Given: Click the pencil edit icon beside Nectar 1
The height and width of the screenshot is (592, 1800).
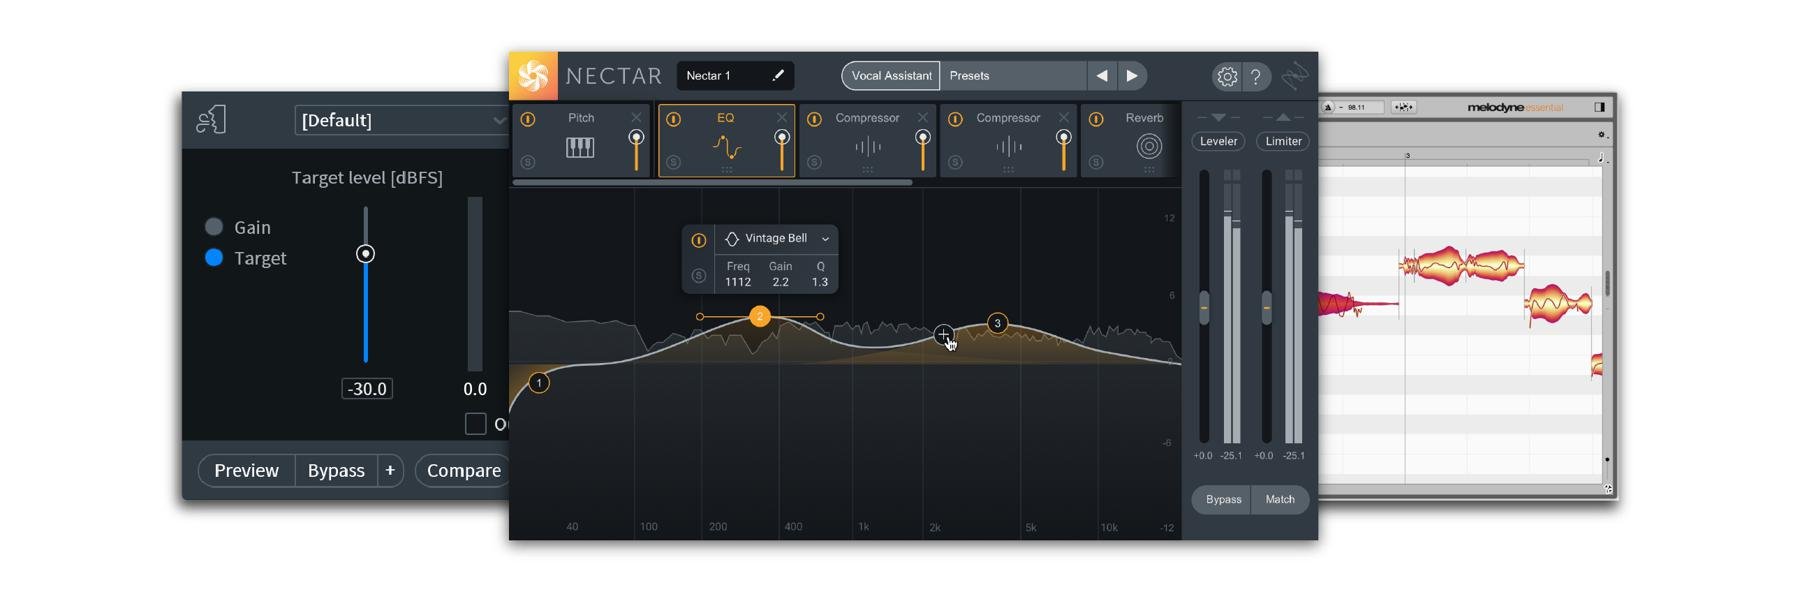Looking at the screenshot, I should point(778,76).
